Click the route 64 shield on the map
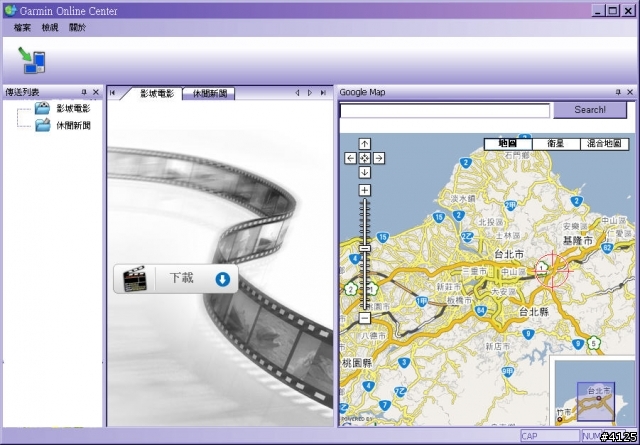The height and width of the screenshot is (445, 640). (x=480, y=311)
